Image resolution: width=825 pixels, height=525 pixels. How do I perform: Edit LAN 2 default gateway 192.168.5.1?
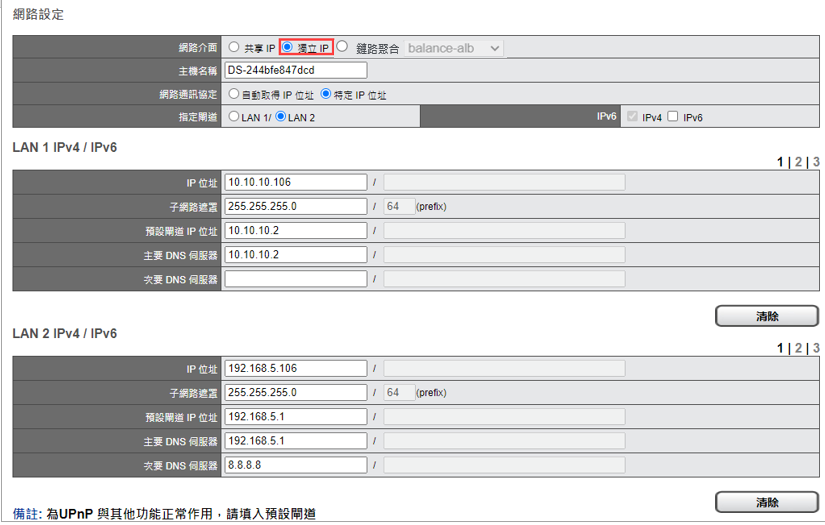click(x=296, y=417)
